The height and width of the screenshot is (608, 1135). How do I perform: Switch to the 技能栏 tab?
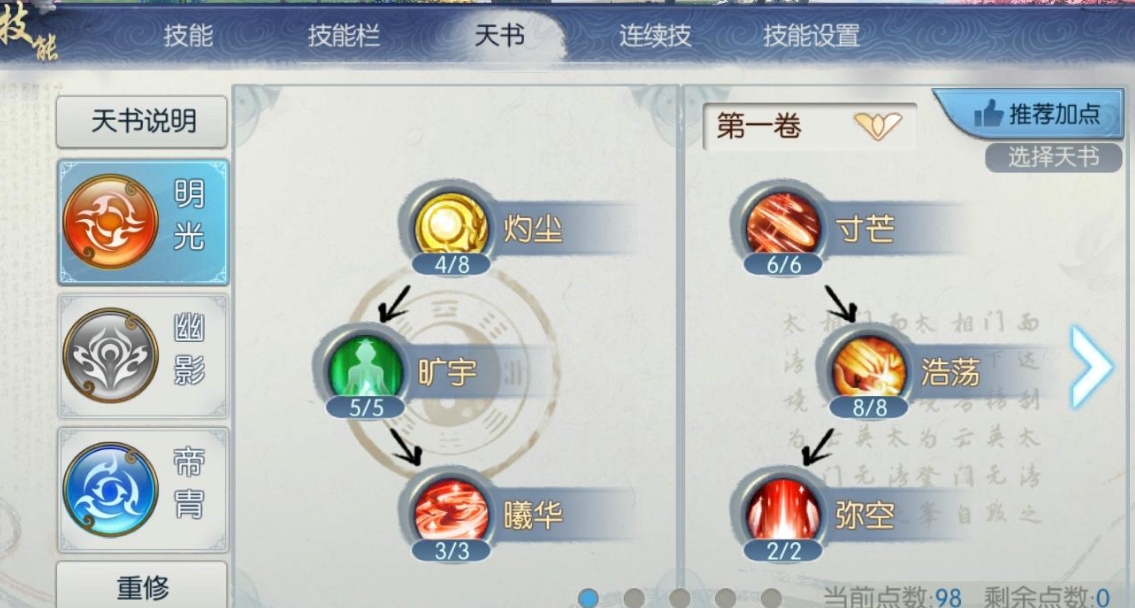point(344,35)
